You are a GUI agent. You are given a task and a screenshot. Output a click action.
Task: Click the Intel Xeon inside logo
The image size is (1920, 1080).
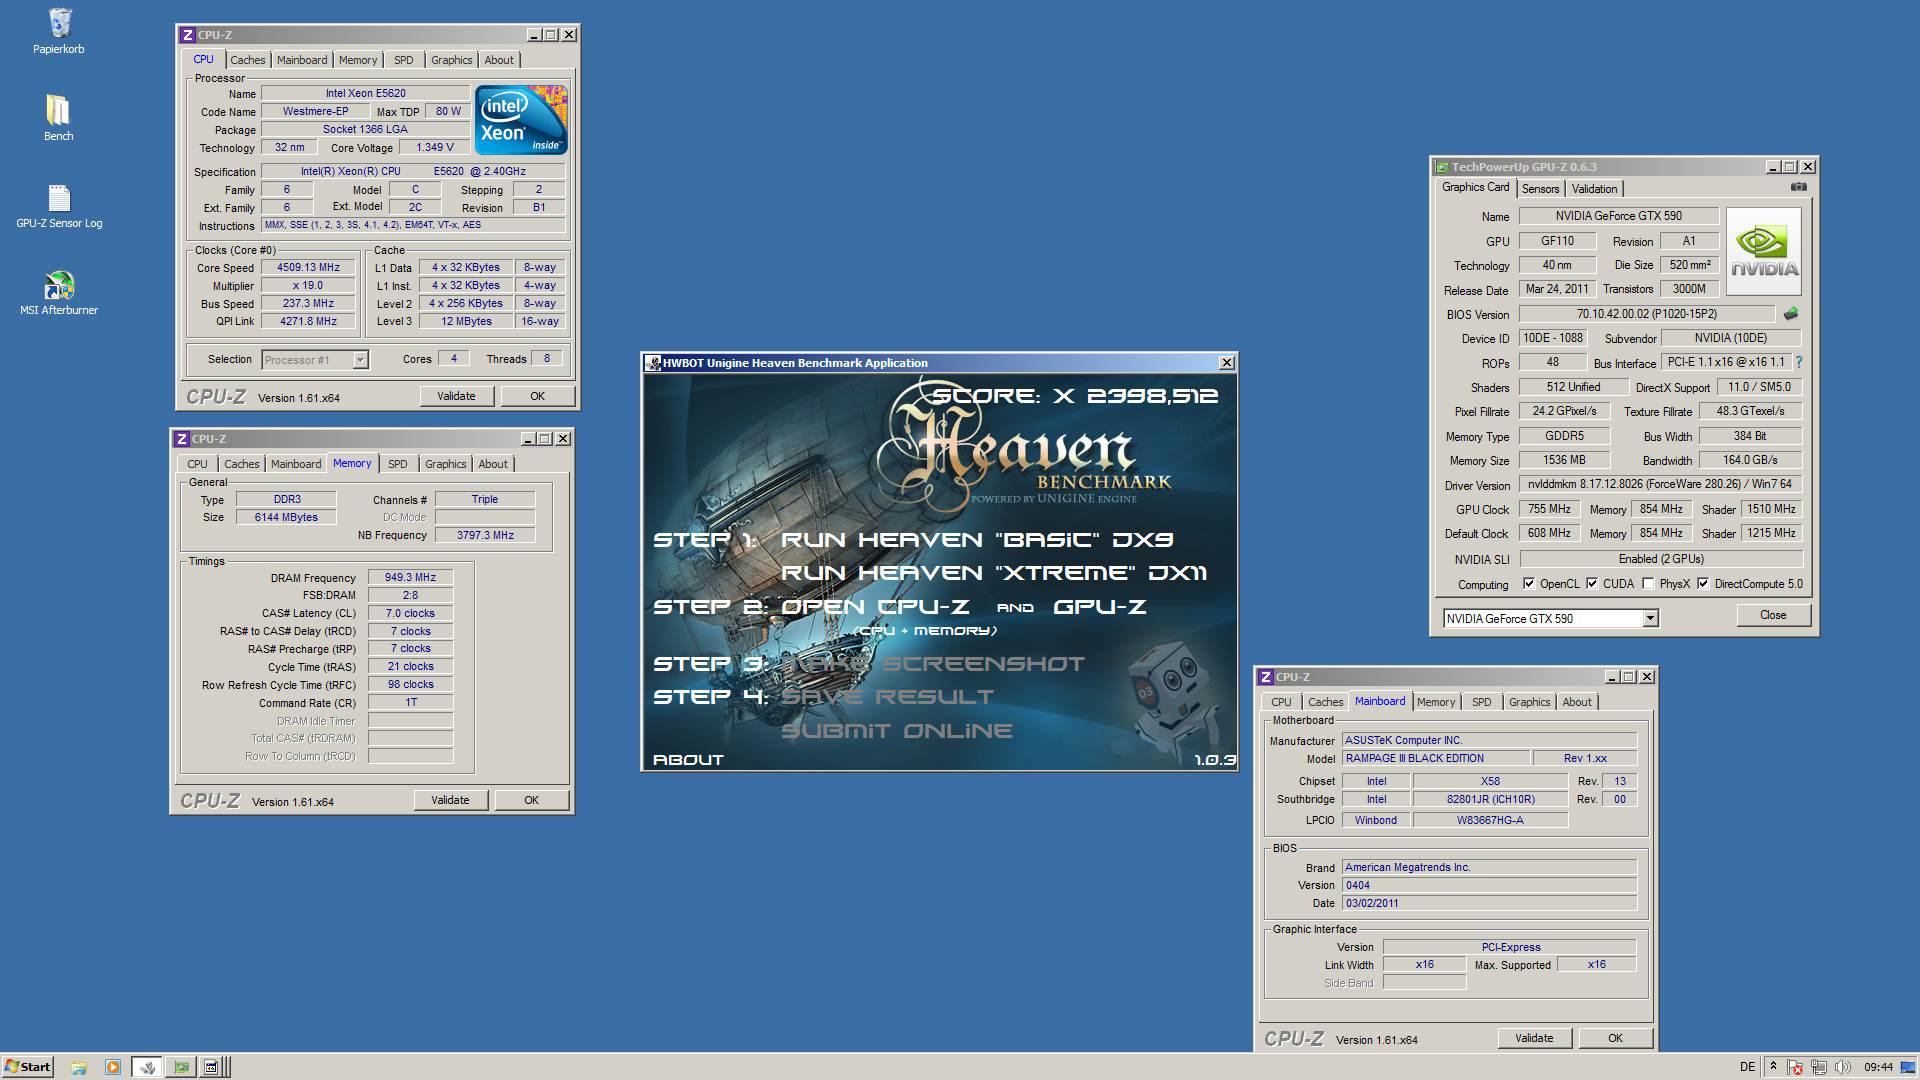coord(521,119)
